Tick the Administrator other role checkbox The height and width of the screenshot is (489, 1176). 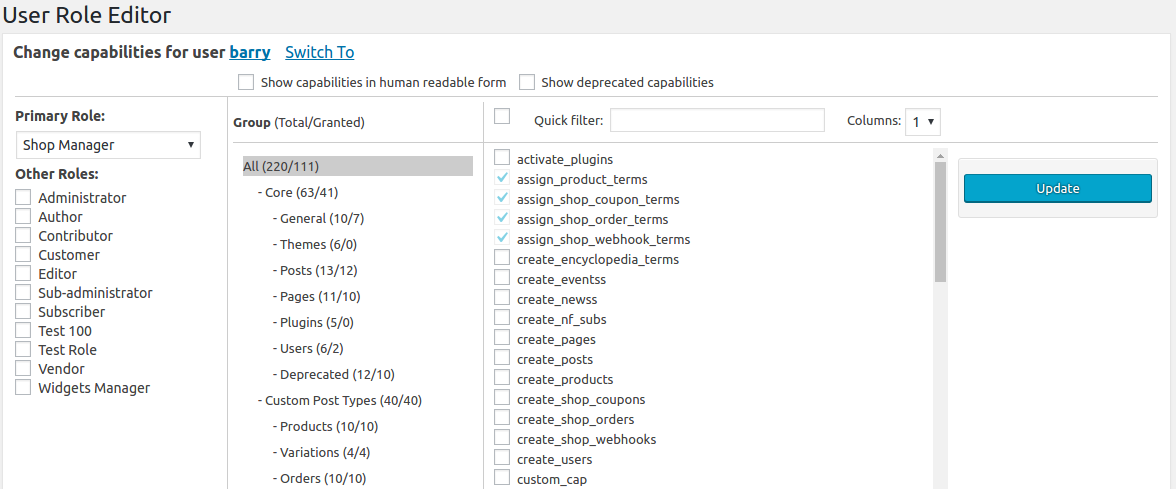point(23,198)
